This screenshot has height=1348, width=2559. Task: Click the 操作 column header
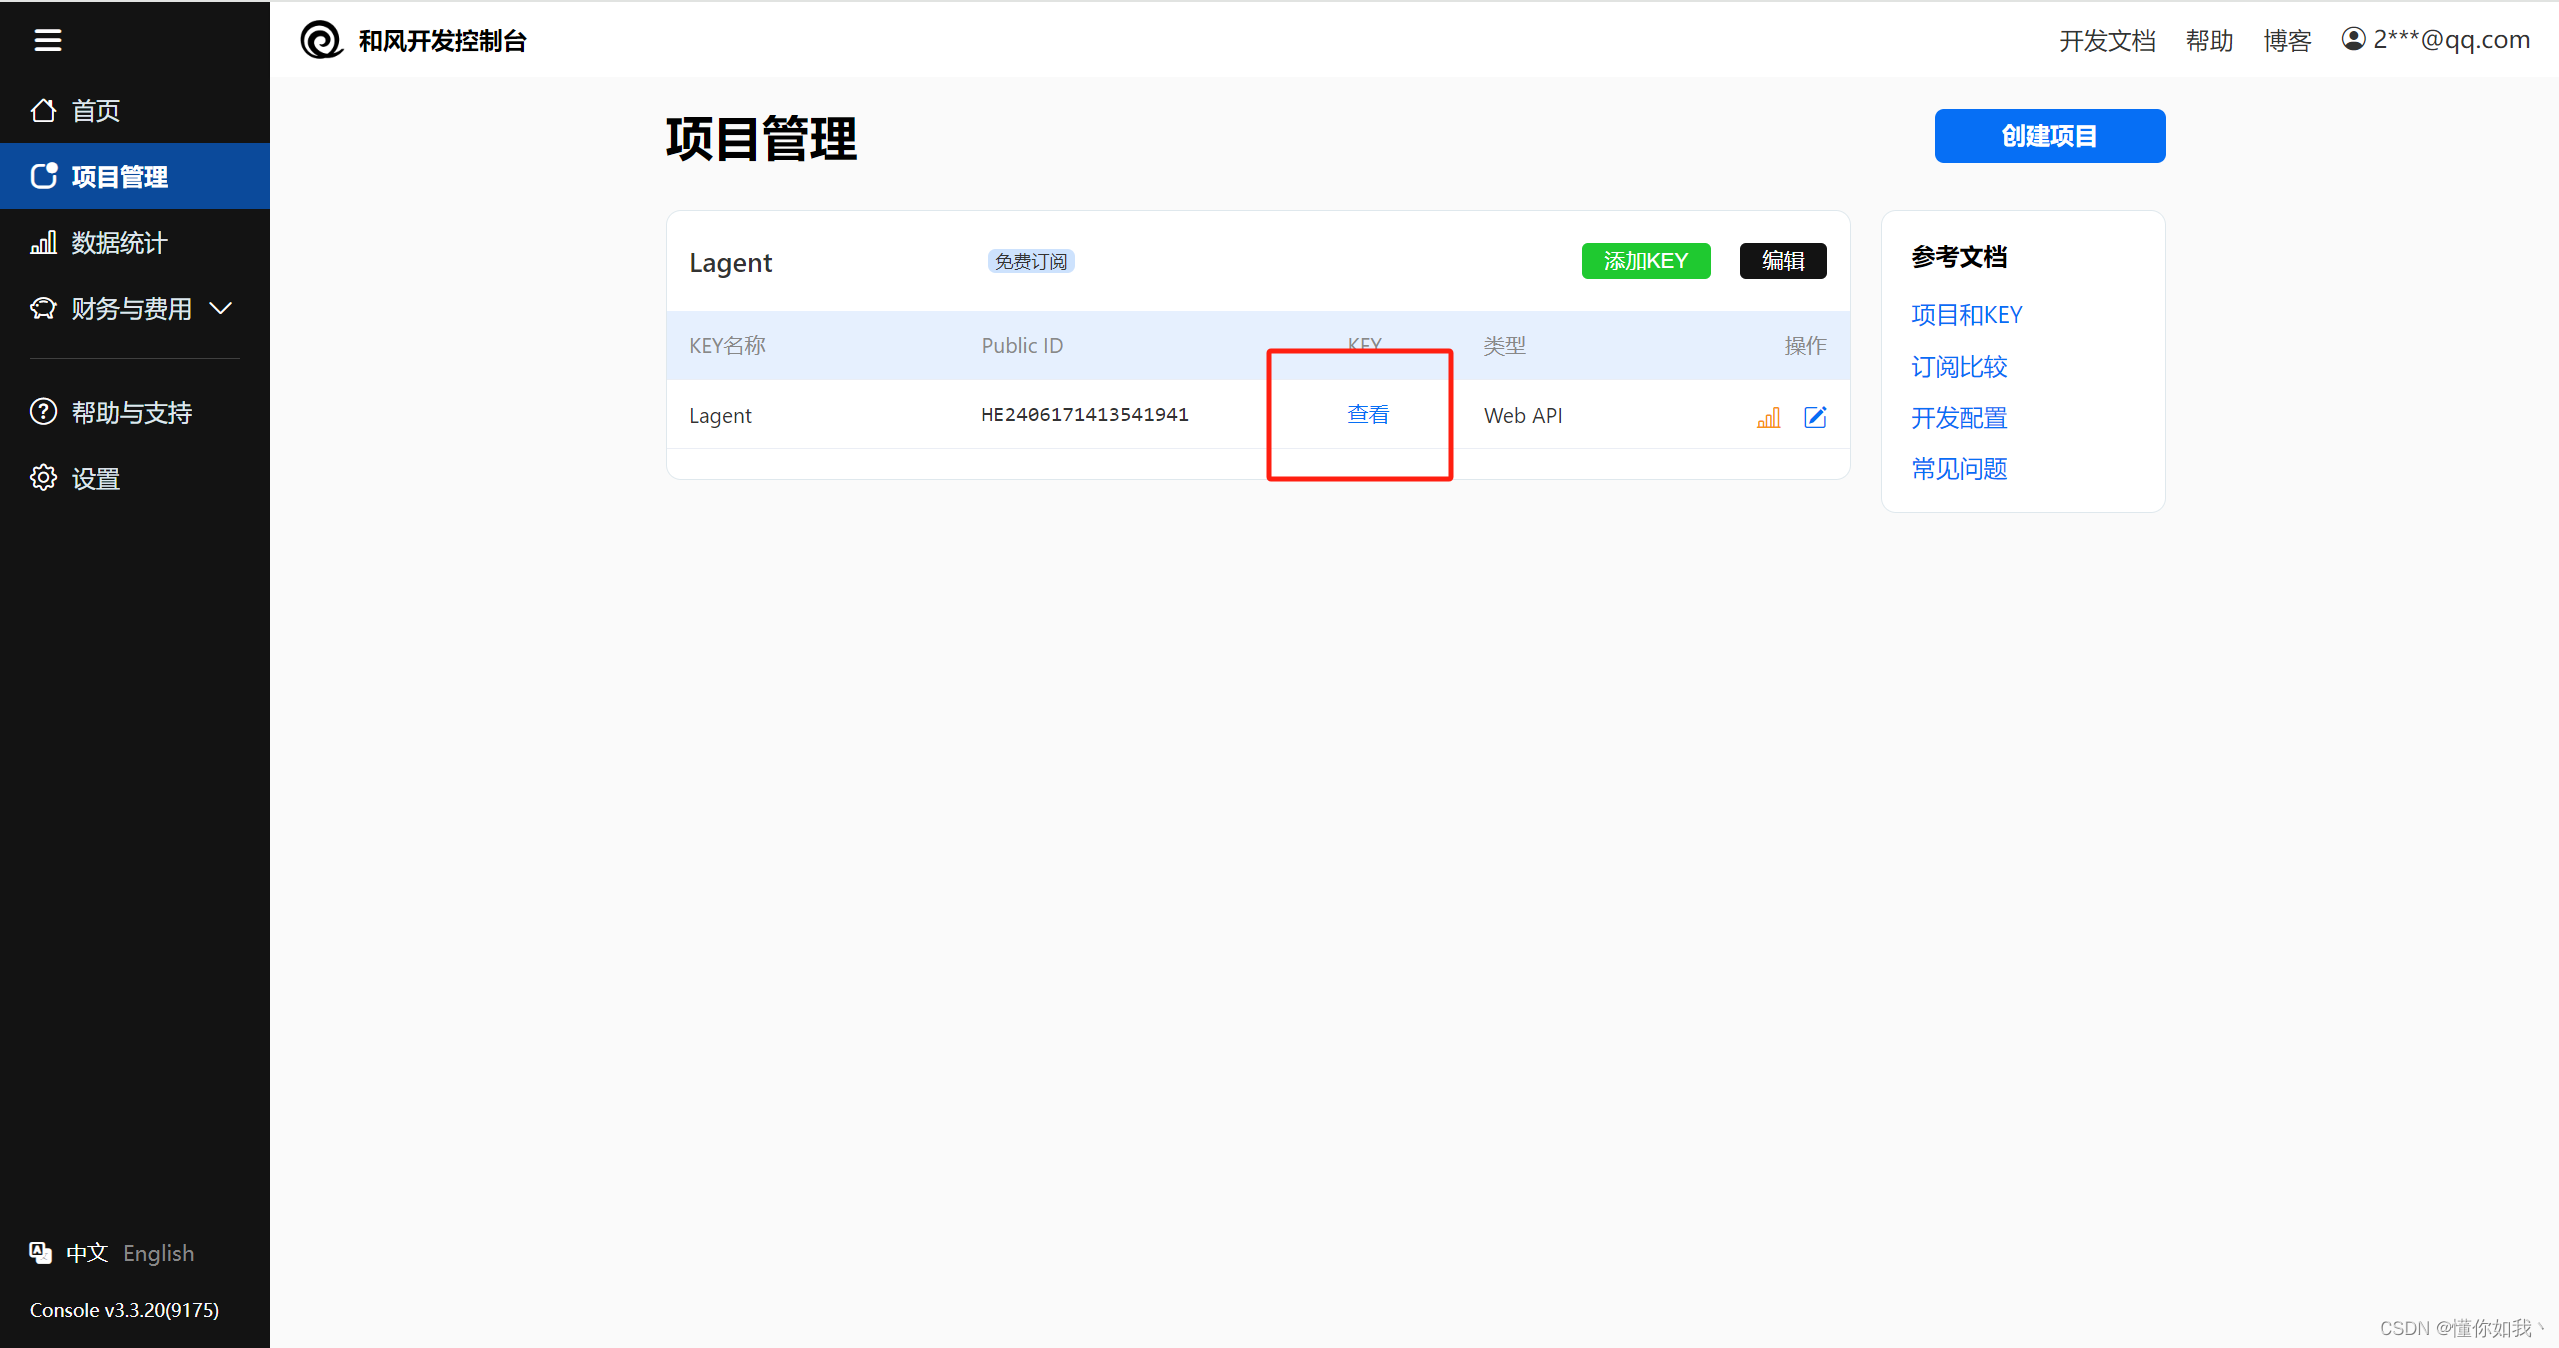(x=1805, y=345)
